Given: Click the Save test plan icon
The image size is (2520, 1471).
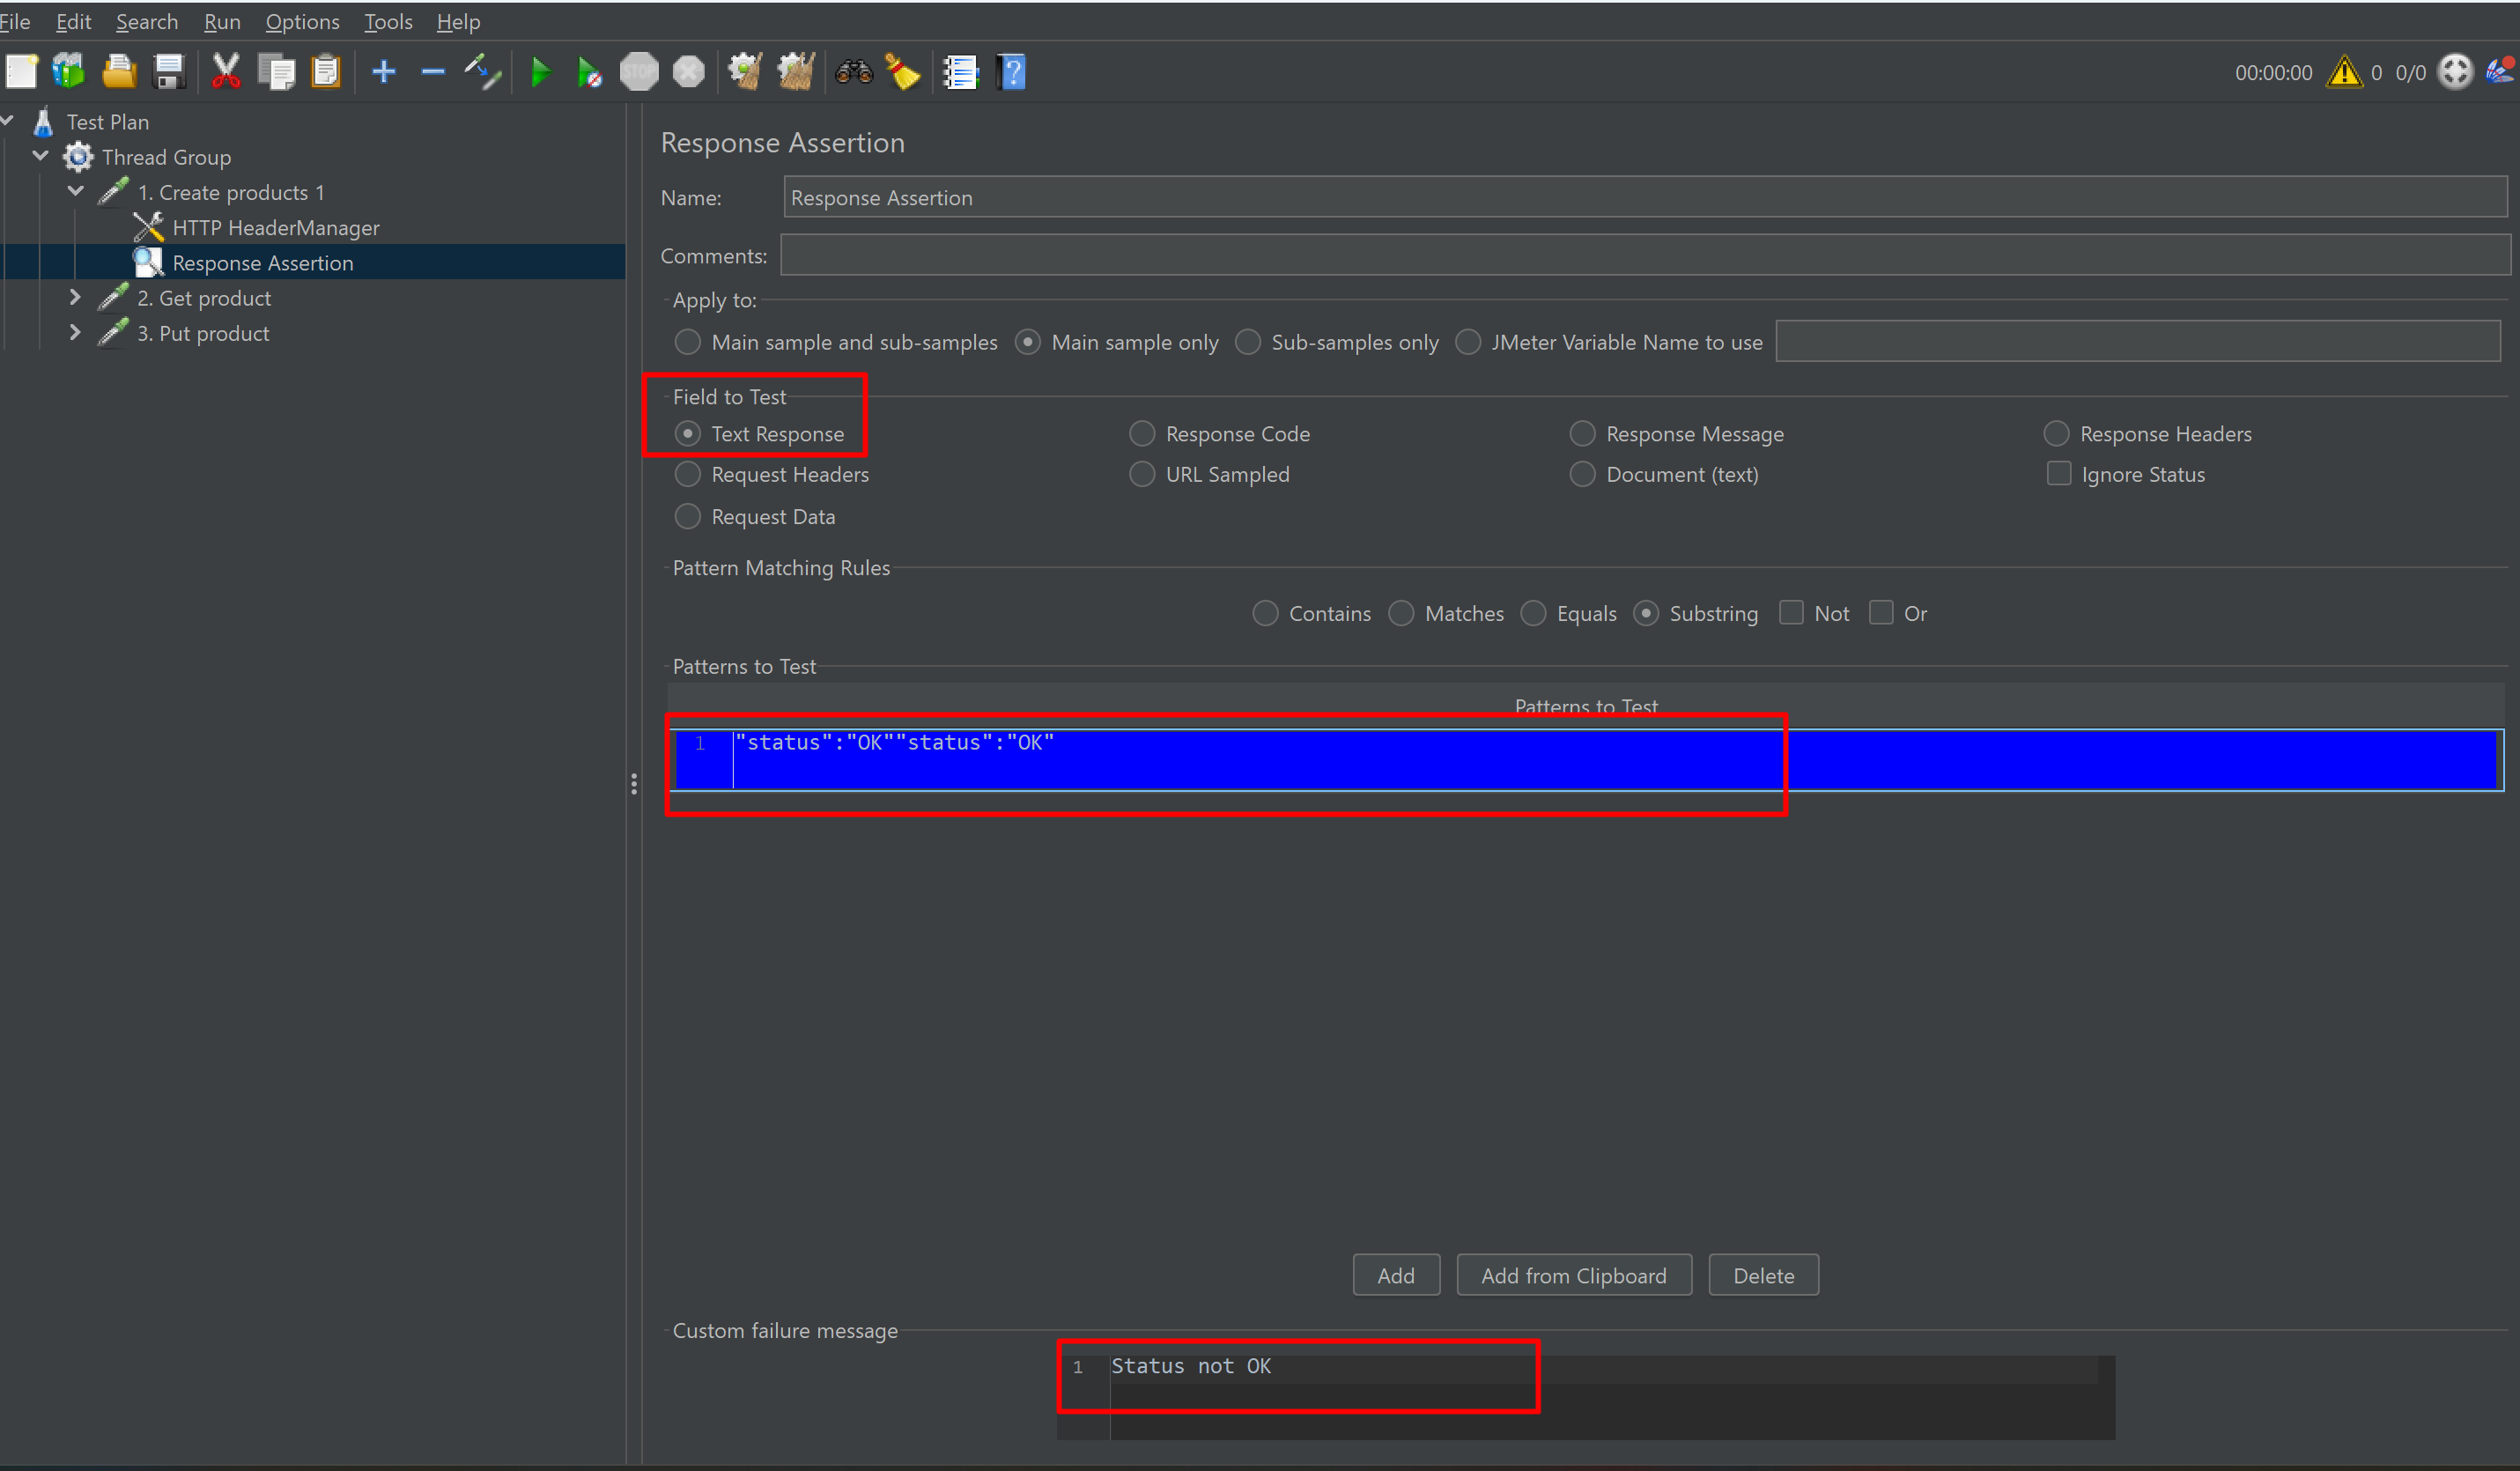Looking at the screenshot, I should click(x=169, y=72).
